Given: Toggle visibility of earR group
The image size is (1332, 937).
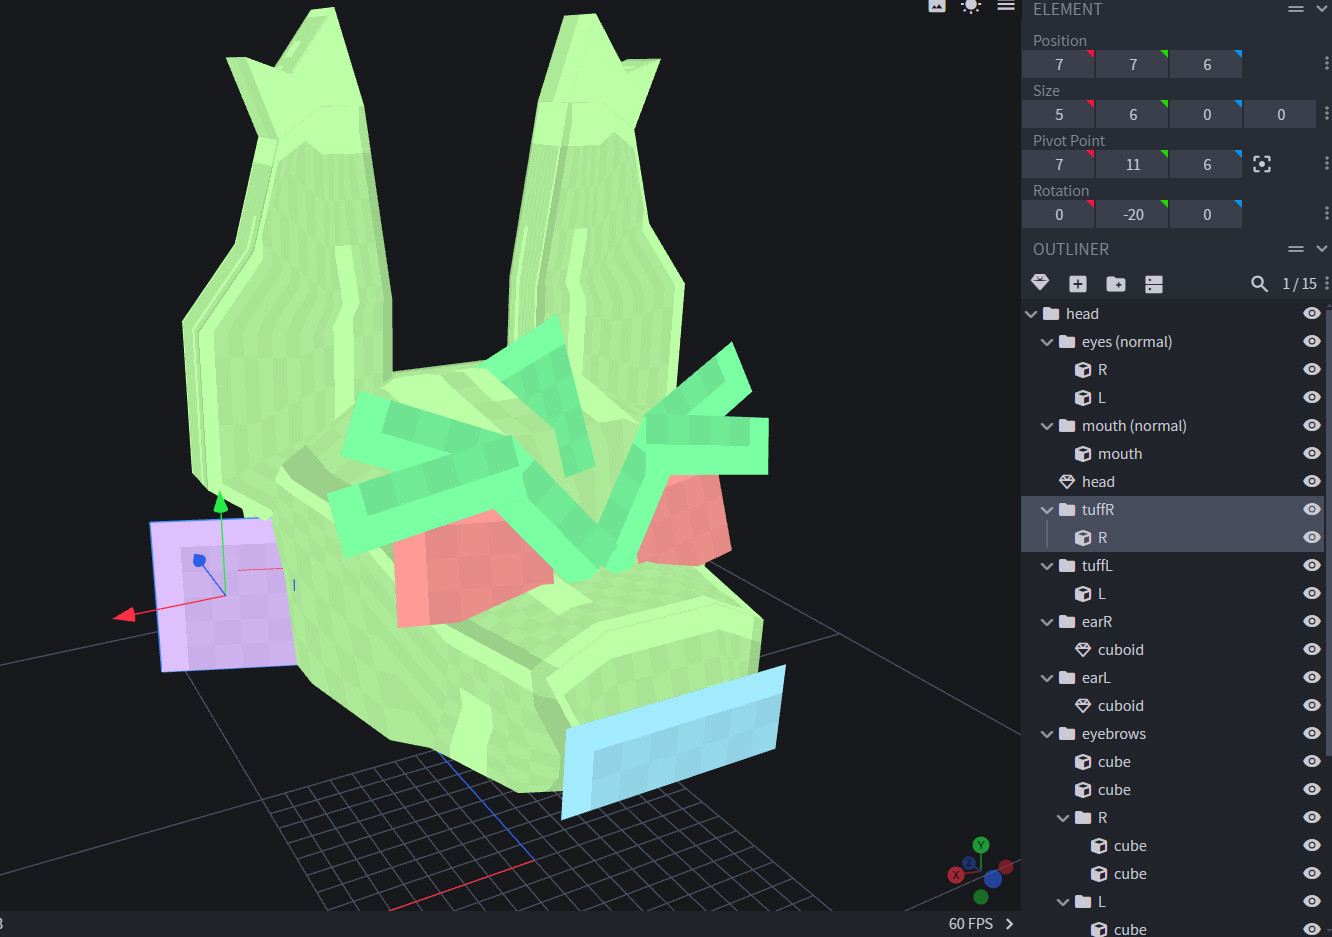Looking at the screenshot, I should click(x=1312, y=622).
